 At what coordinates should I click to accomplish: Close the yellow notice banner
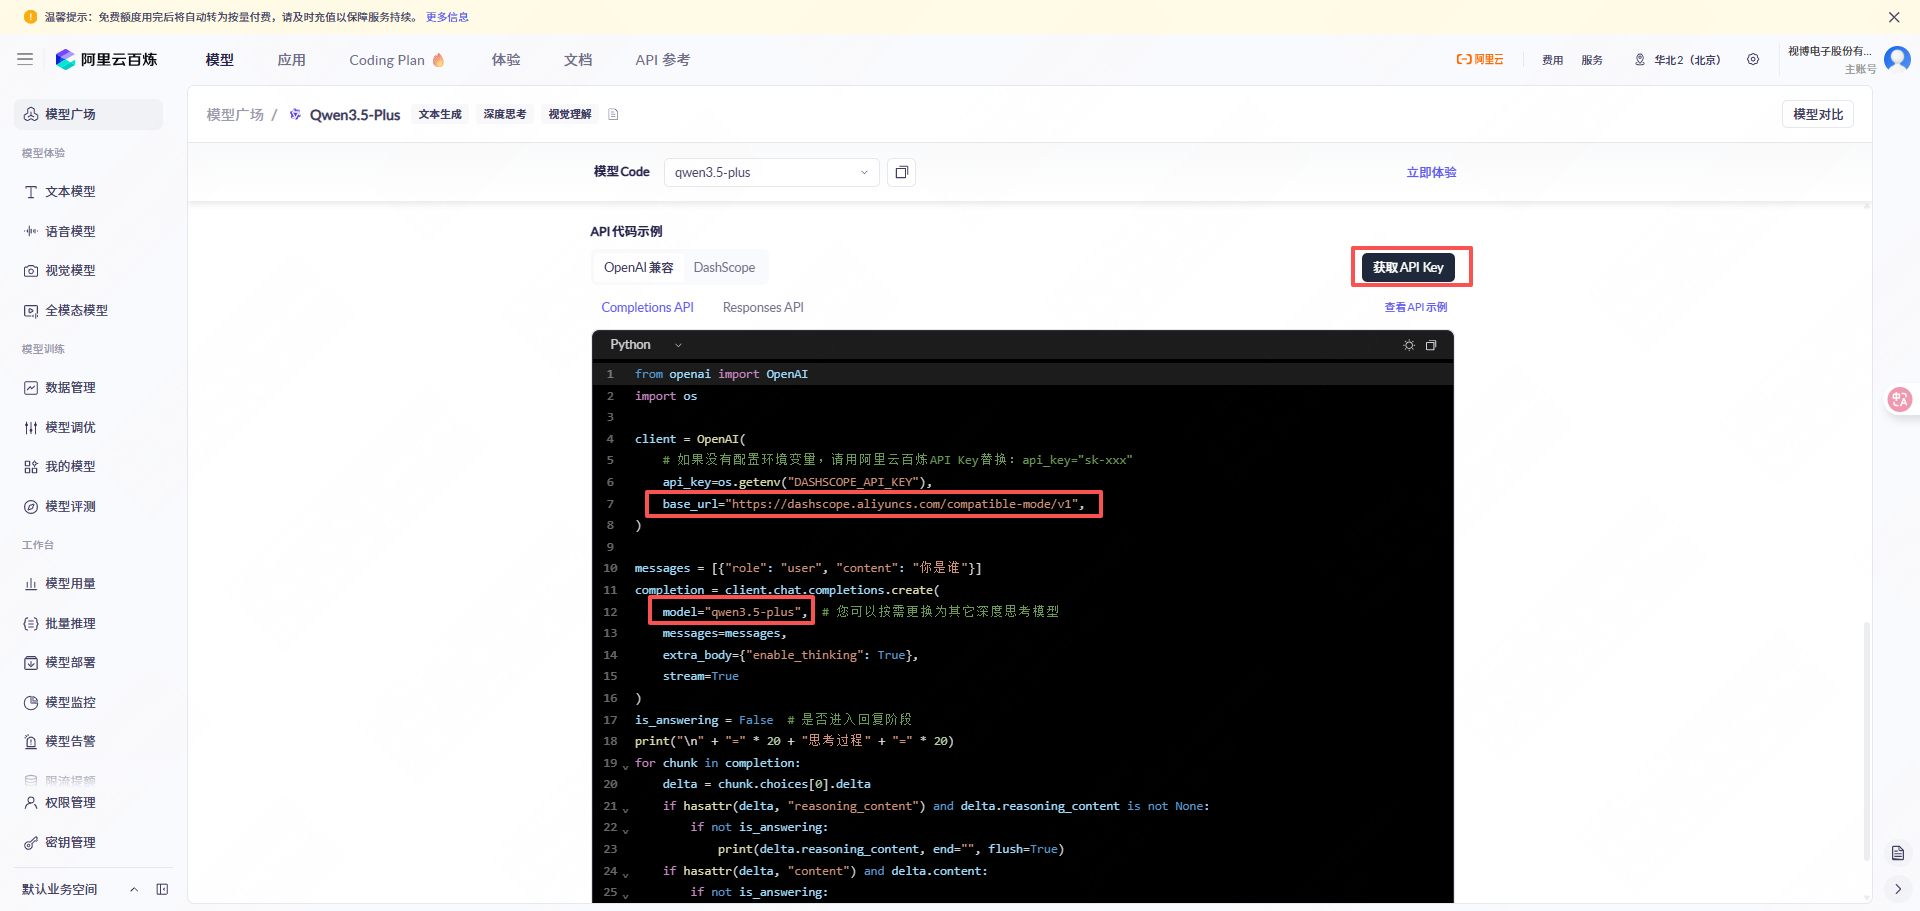(1894, 17)
